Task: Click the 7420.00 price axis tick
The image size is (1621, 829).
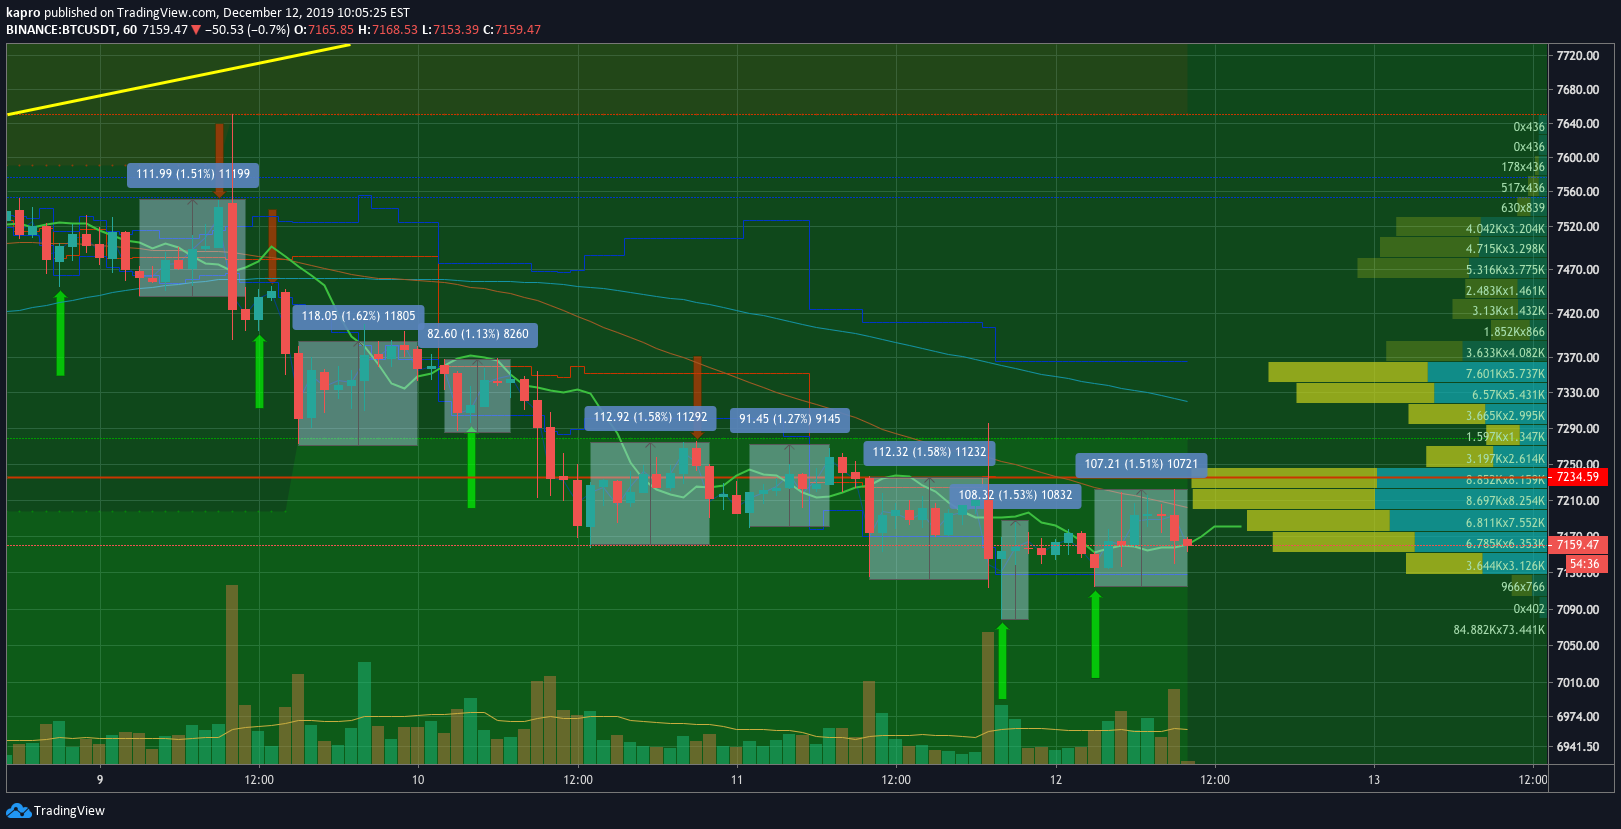Action: click(1578, 314)
